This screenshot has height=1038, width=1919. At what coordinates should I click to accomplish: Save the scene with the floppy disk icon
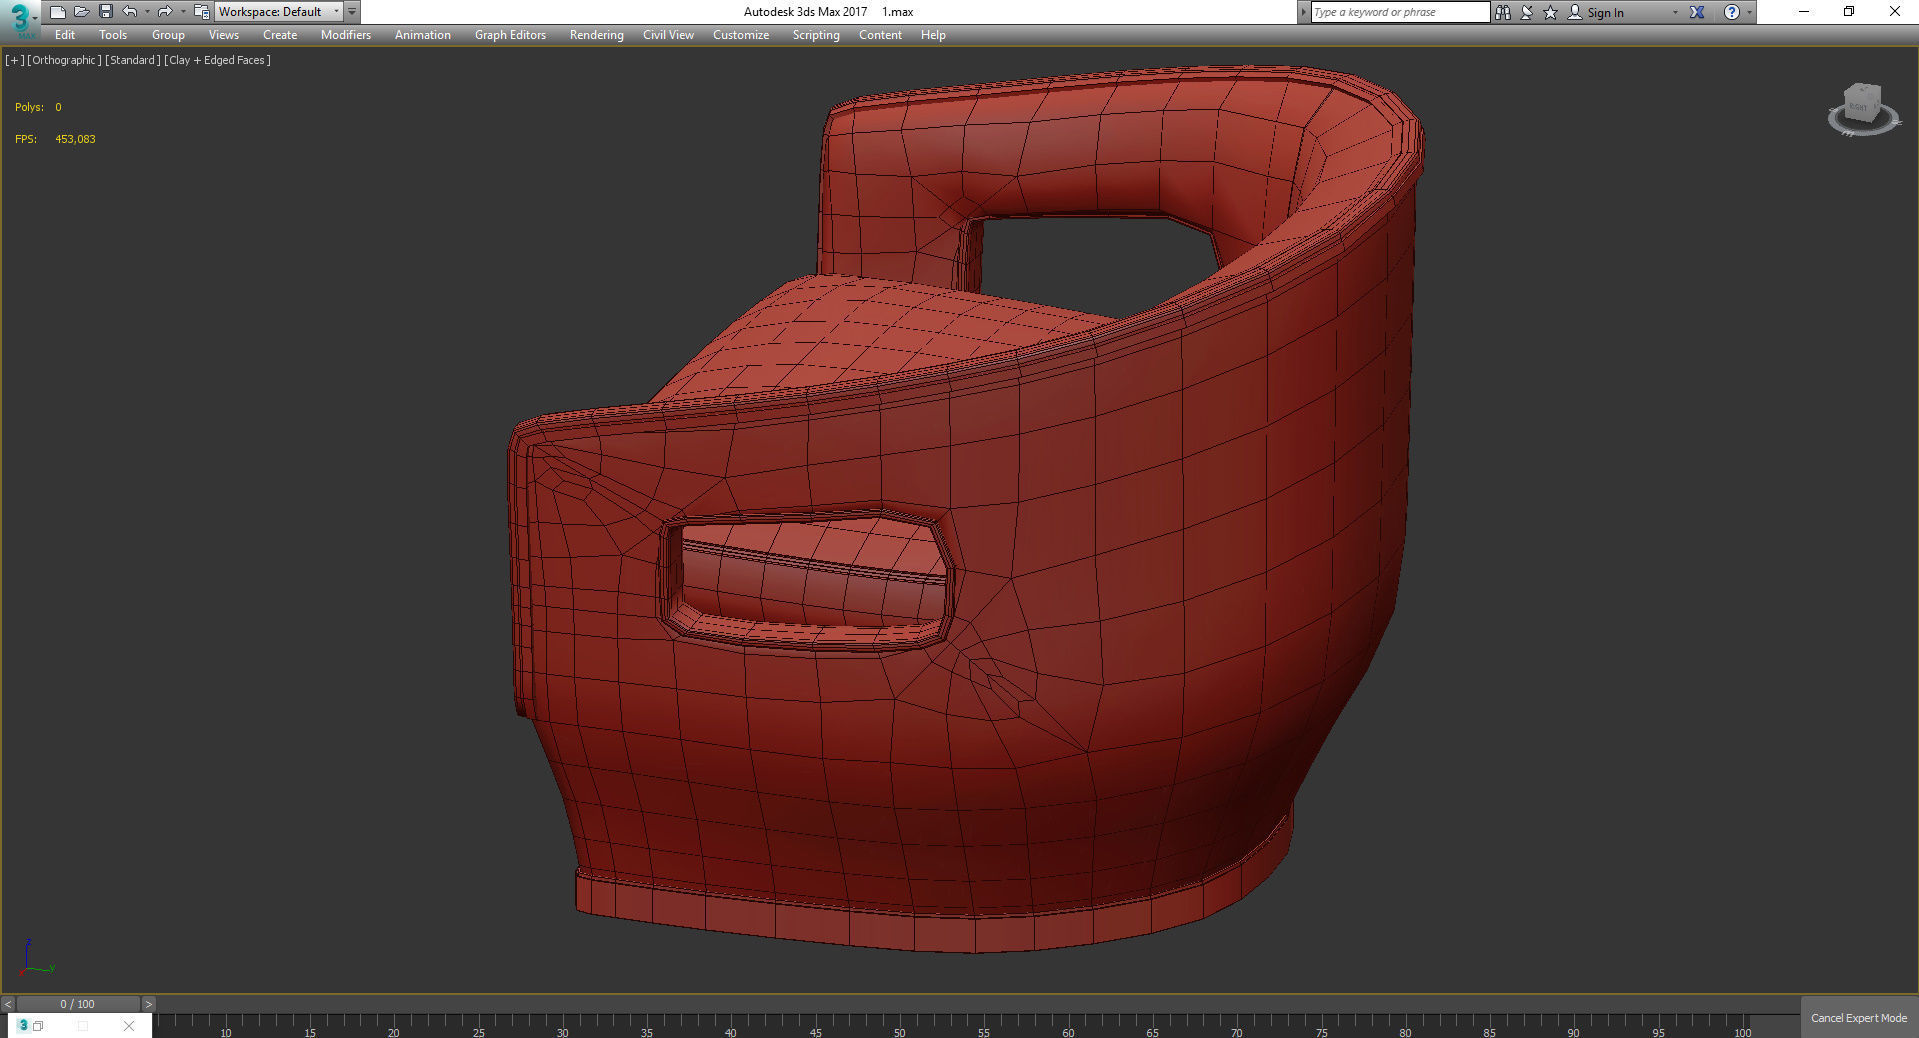[x=106, y=12]
